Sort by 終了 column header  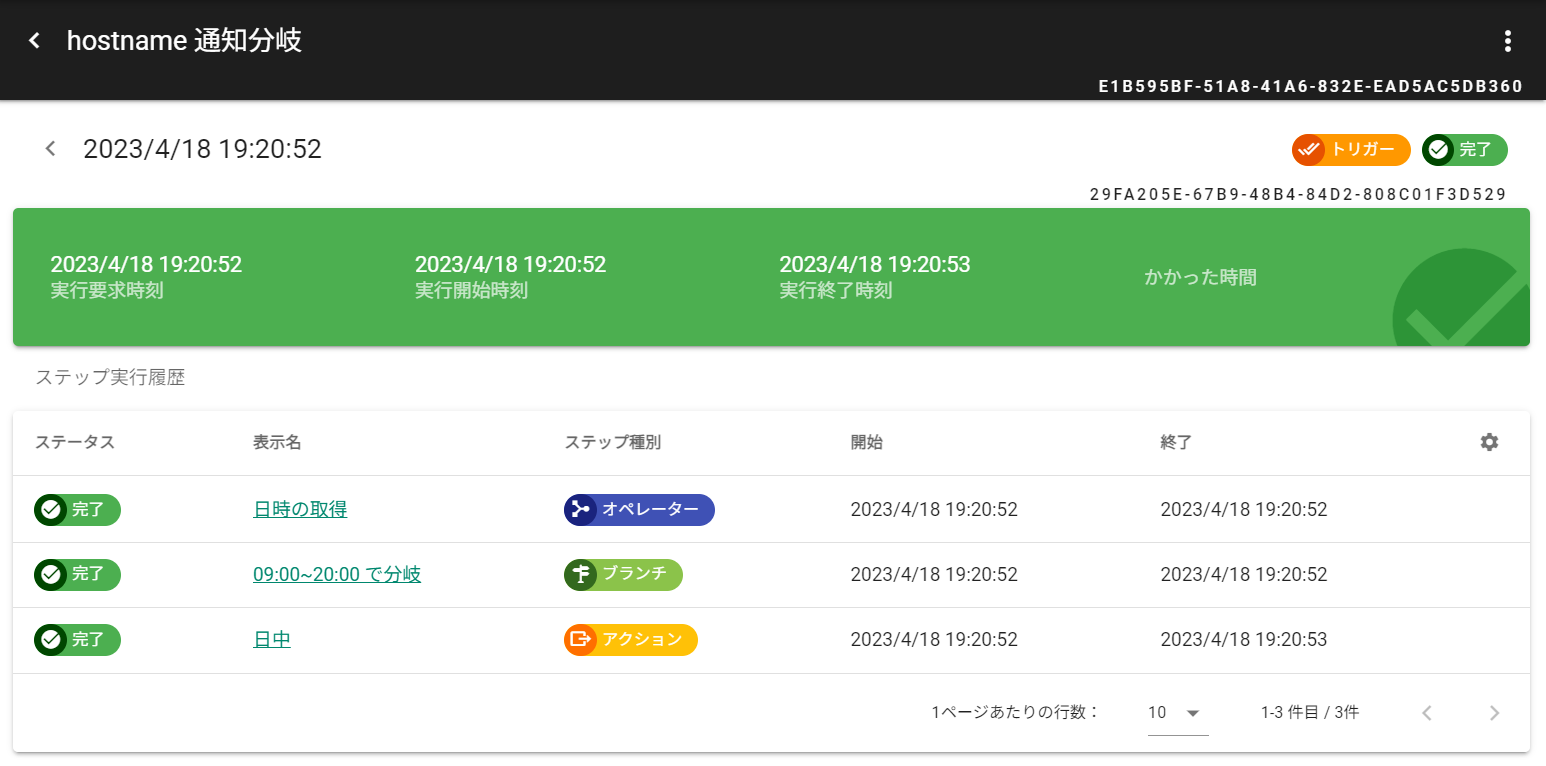[1176, 443]
